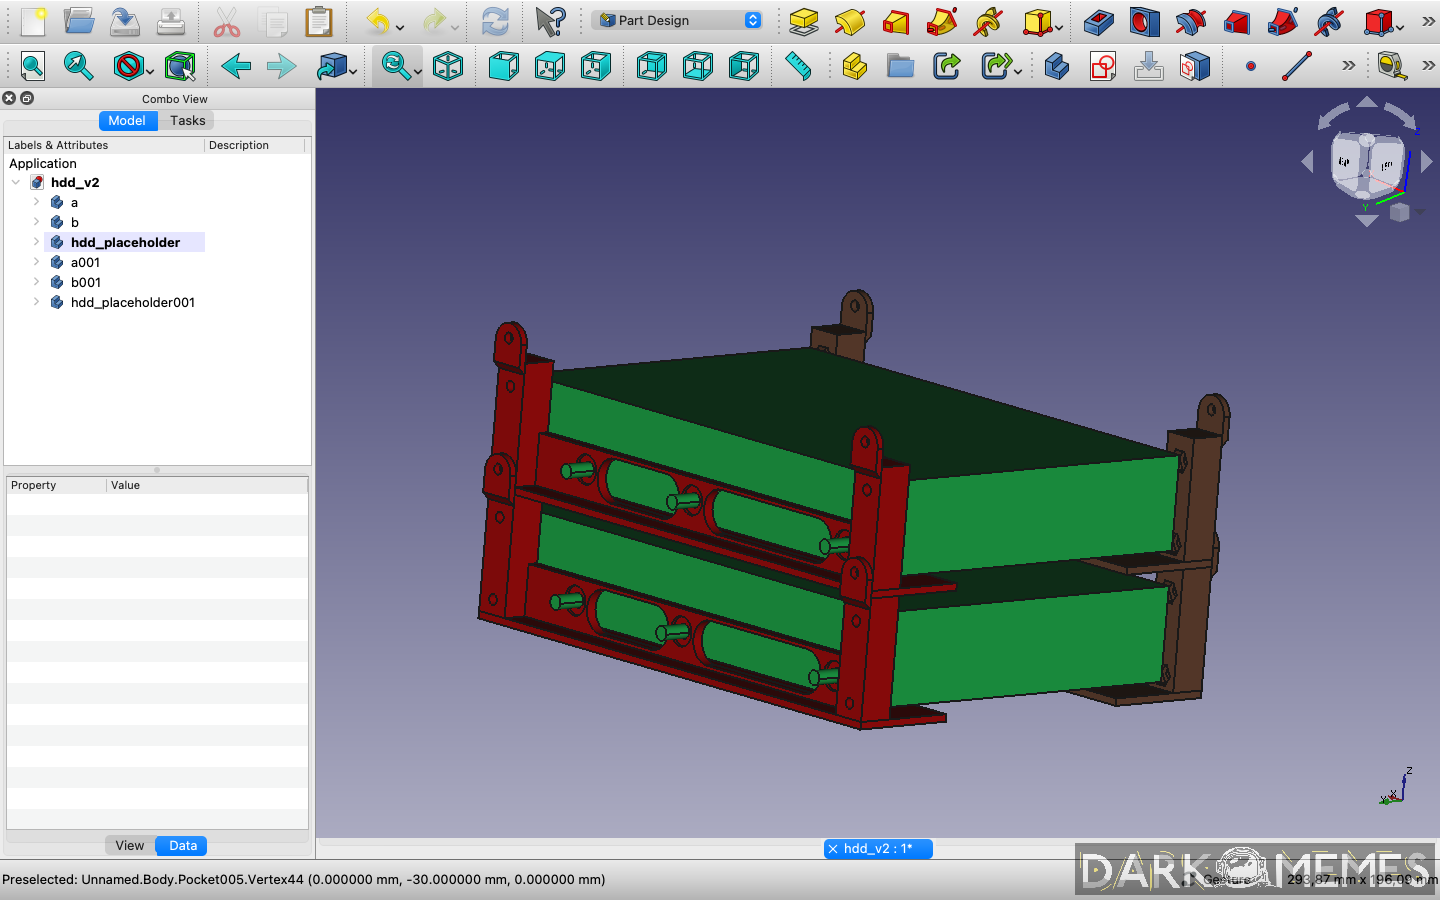Create a new group folder

900,67
